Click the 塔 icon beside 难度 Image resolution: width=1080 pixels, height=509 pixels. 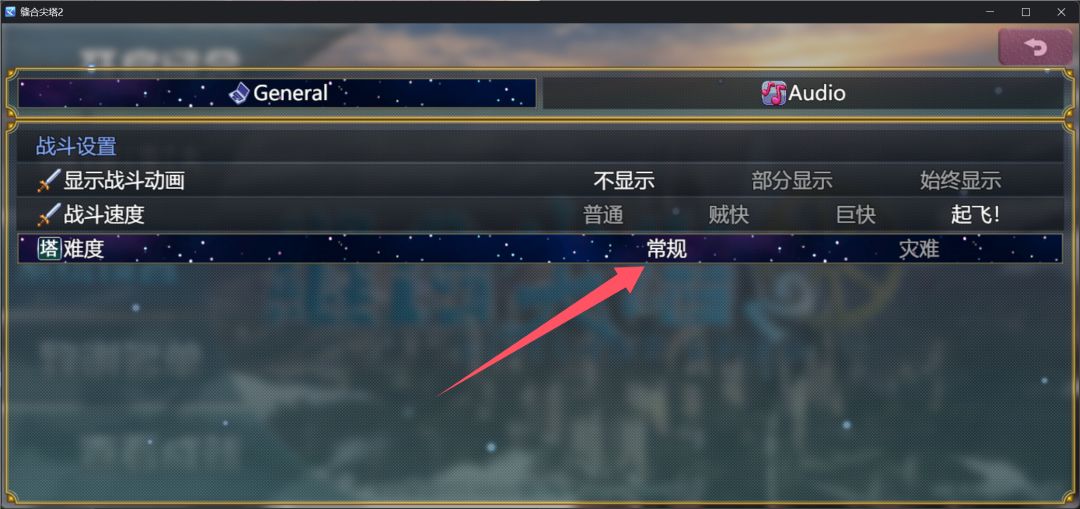point(49,249)
